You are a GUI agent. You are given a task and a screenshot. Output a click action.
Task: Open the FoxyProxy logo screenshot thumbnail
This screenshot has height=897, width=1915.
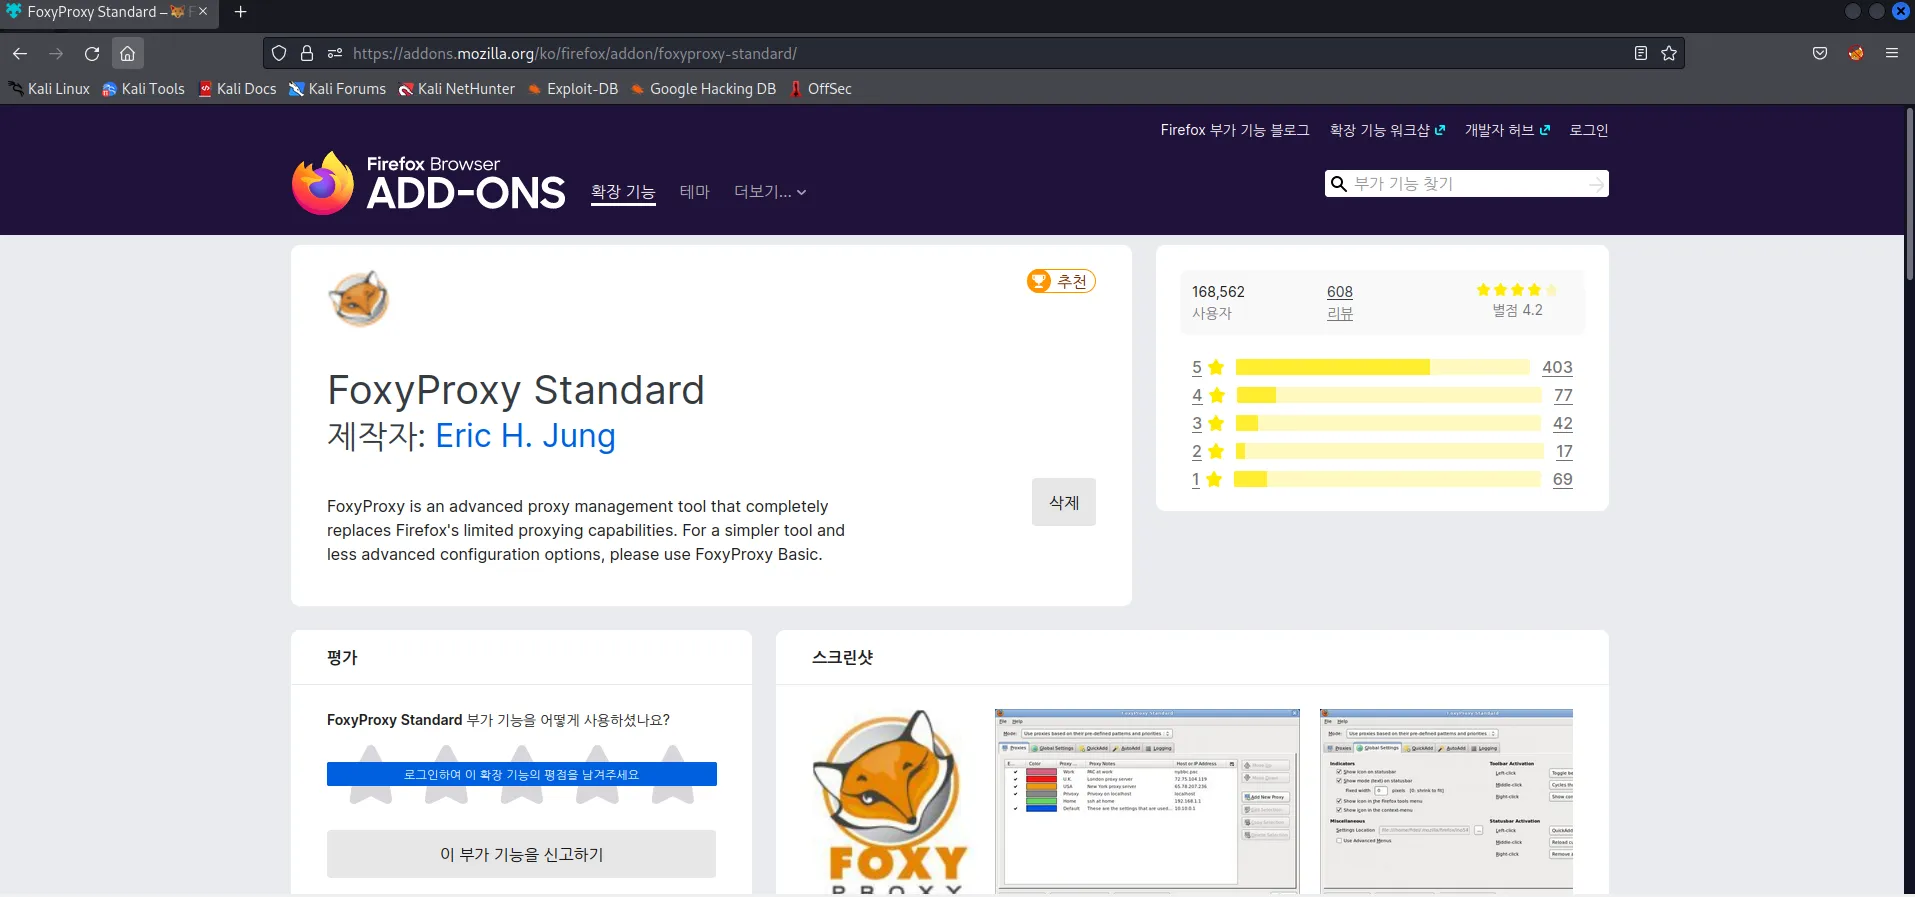pos(892,802)
